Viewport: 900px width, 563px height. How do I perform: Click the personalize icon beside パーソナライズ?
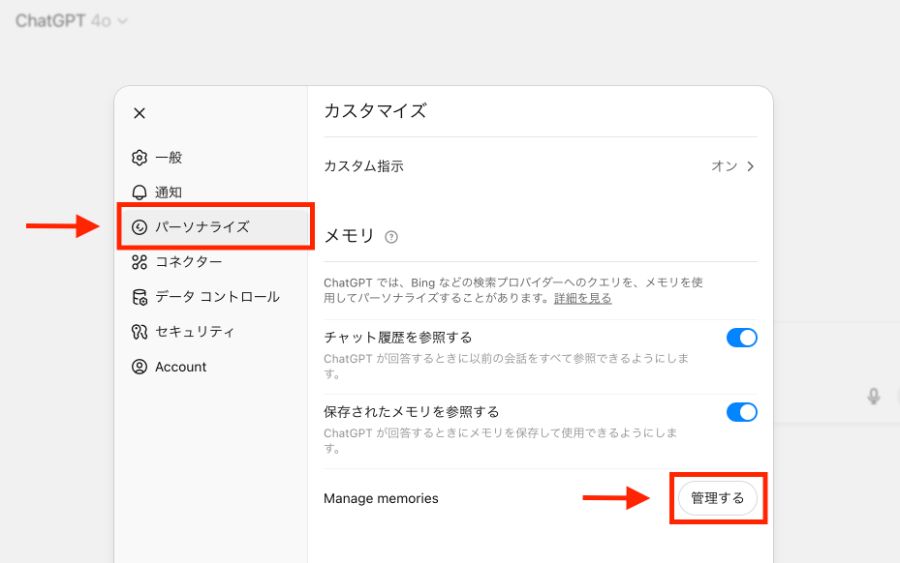[139, 227]
